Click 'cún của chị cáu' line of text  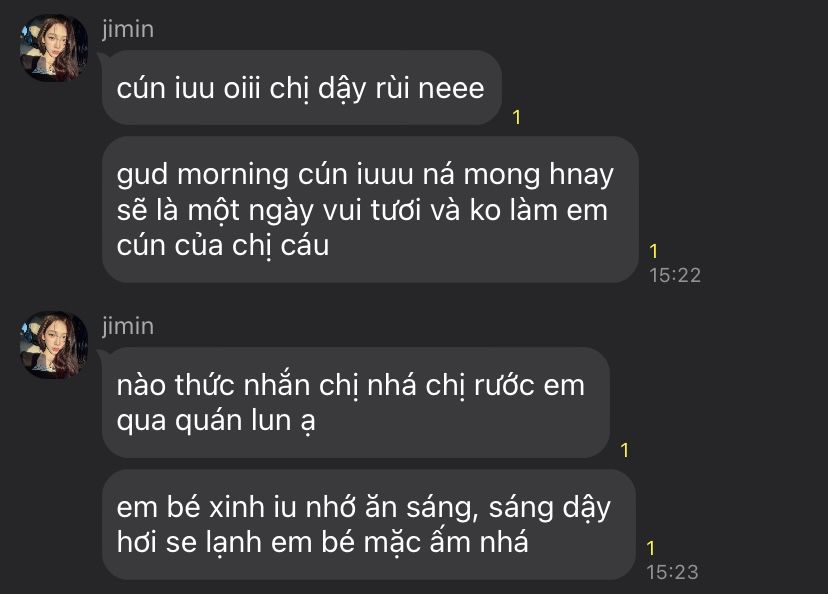[x=223, y=246]
